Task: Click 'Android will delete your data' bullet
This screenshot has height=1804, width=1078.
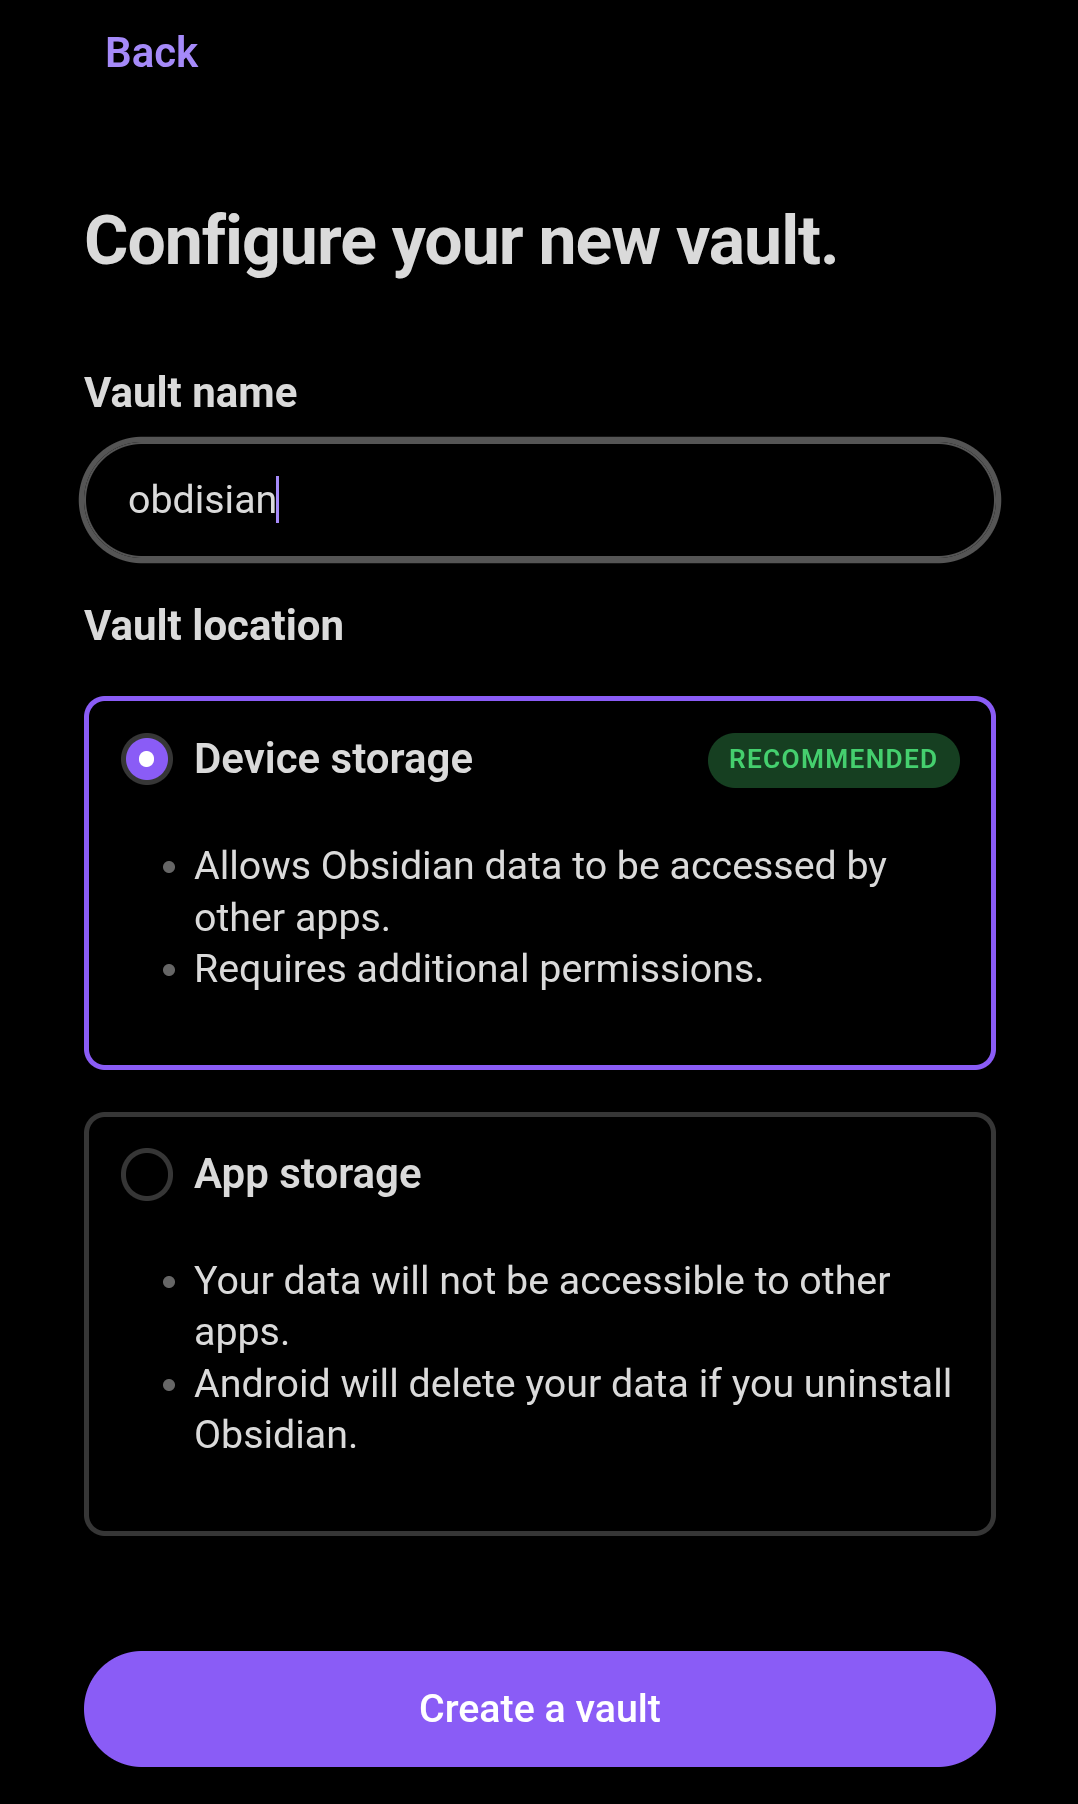Action: 572,1384
